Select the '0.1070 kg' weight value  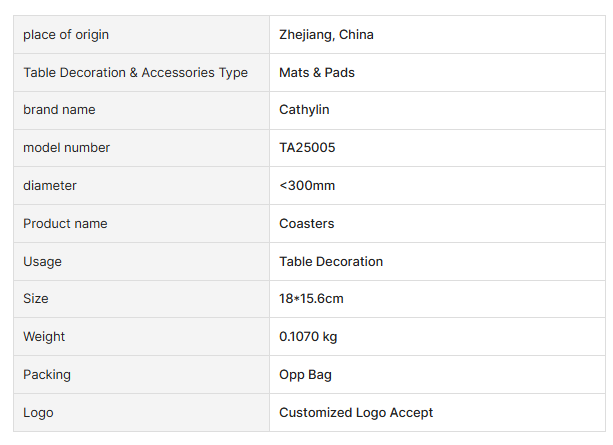[x=308, y=337]
